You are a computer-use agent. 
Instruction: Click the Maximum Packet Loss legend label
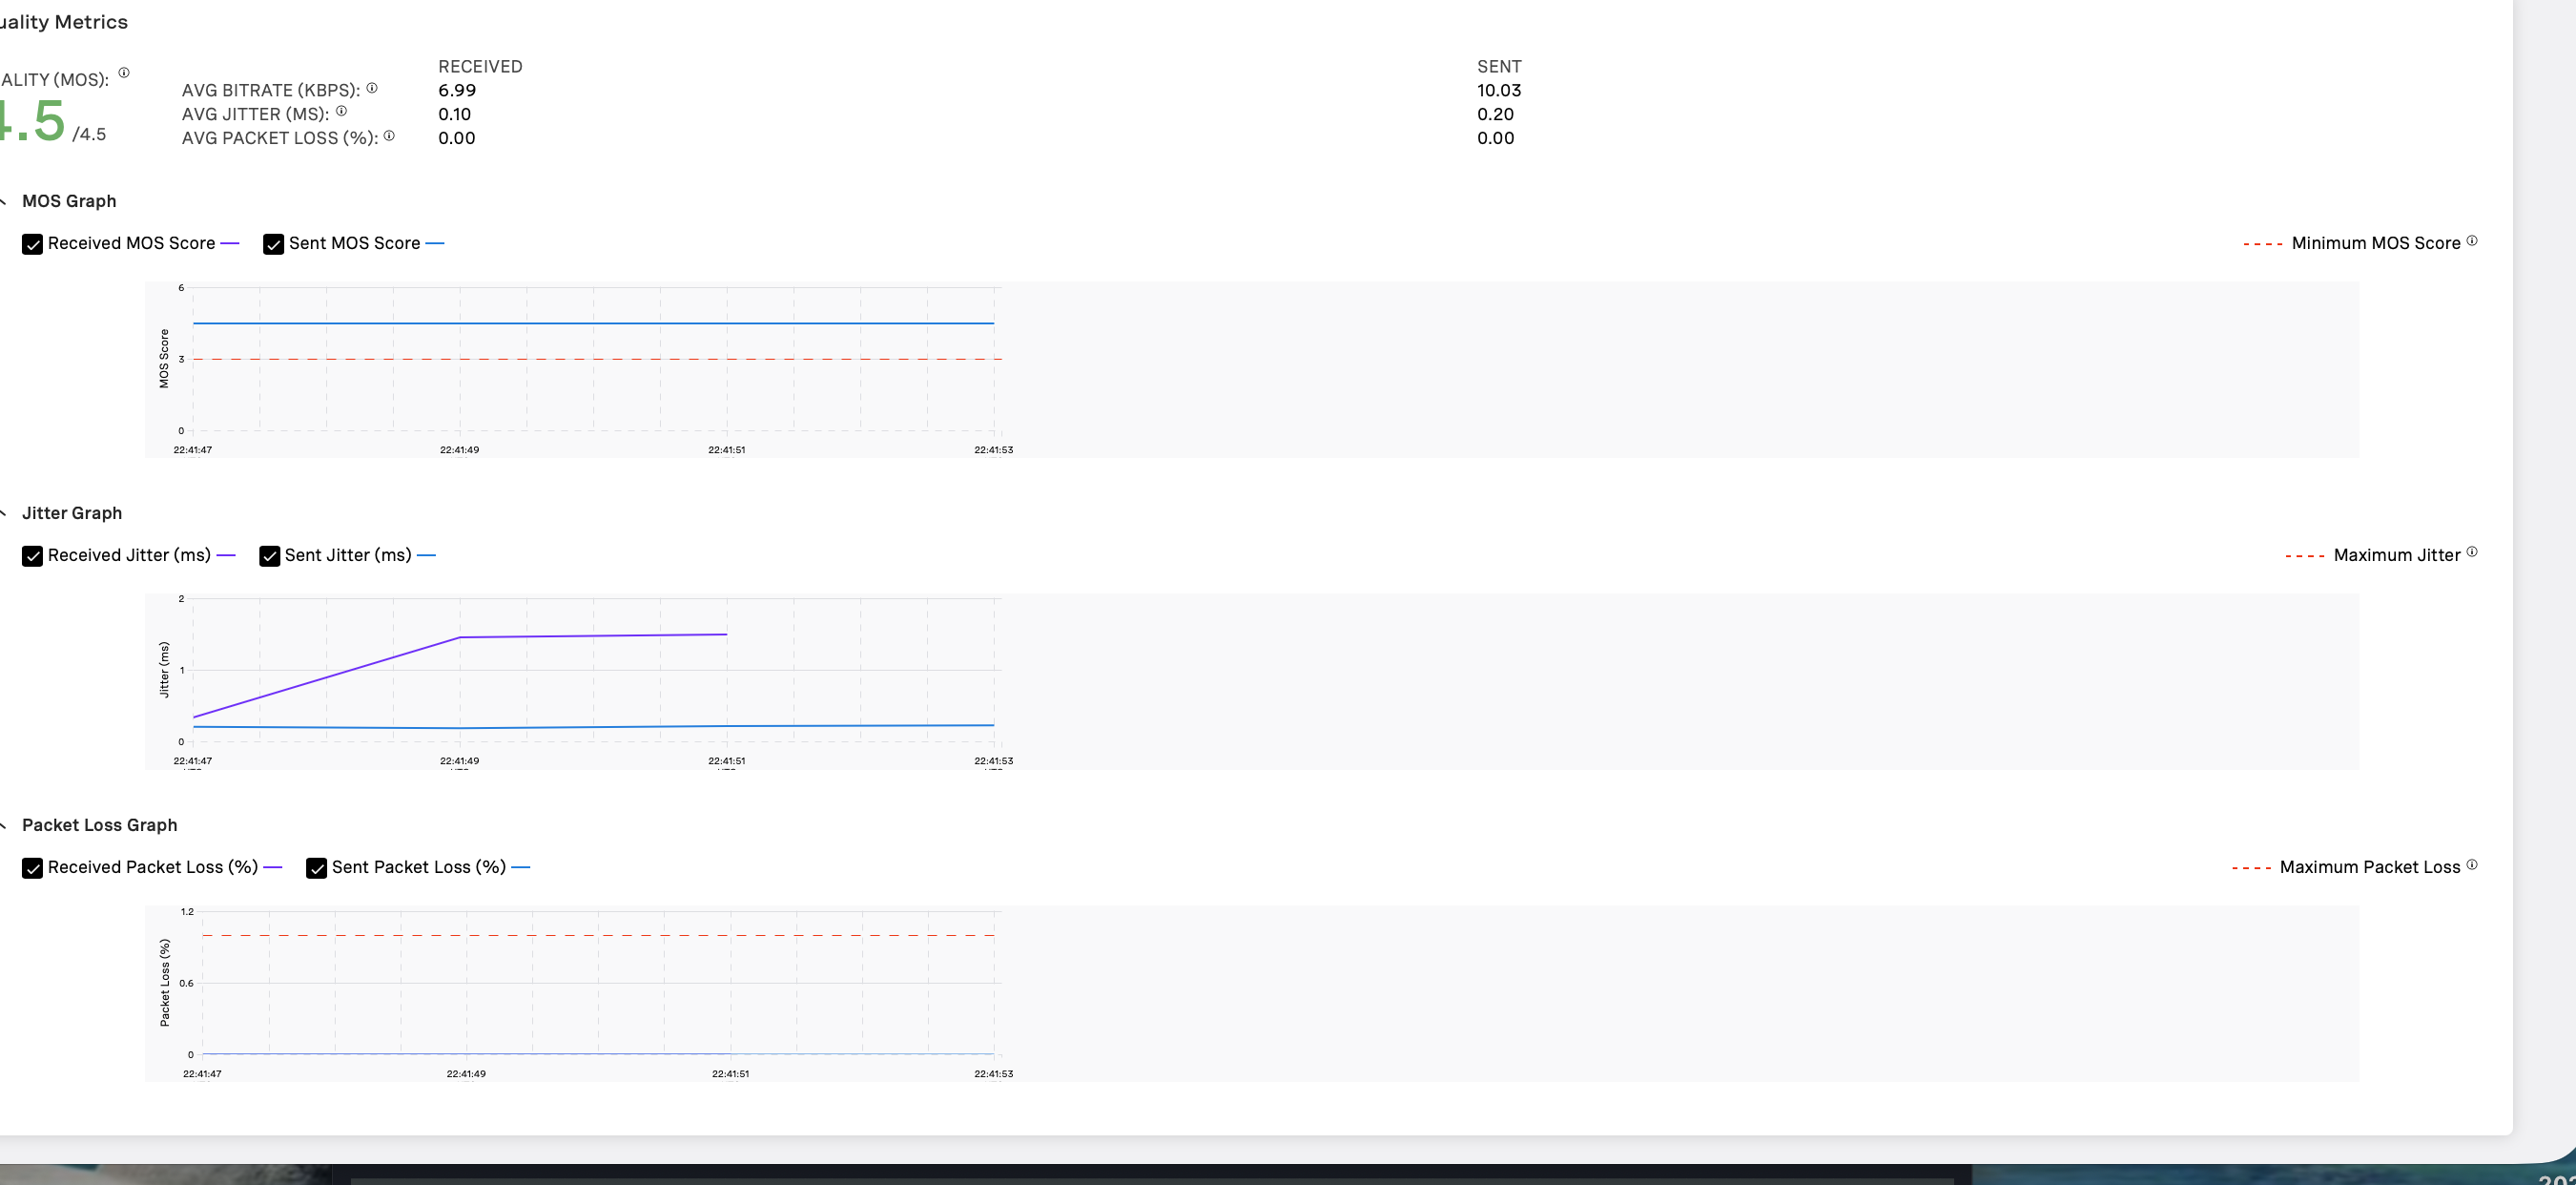[2369, 867]
